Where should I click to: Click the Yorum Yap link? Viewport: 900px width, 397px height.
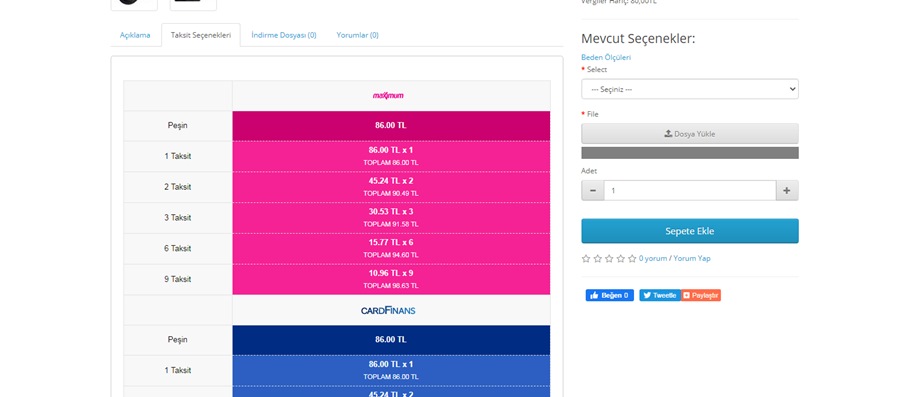tap(692, 259)
